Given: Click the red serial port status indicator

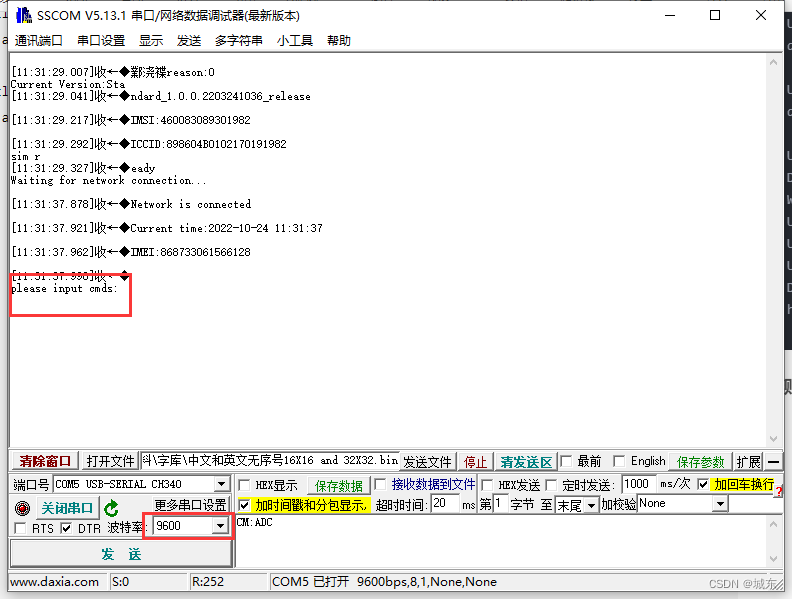Looking at the screenshot, I should point(22,508).
